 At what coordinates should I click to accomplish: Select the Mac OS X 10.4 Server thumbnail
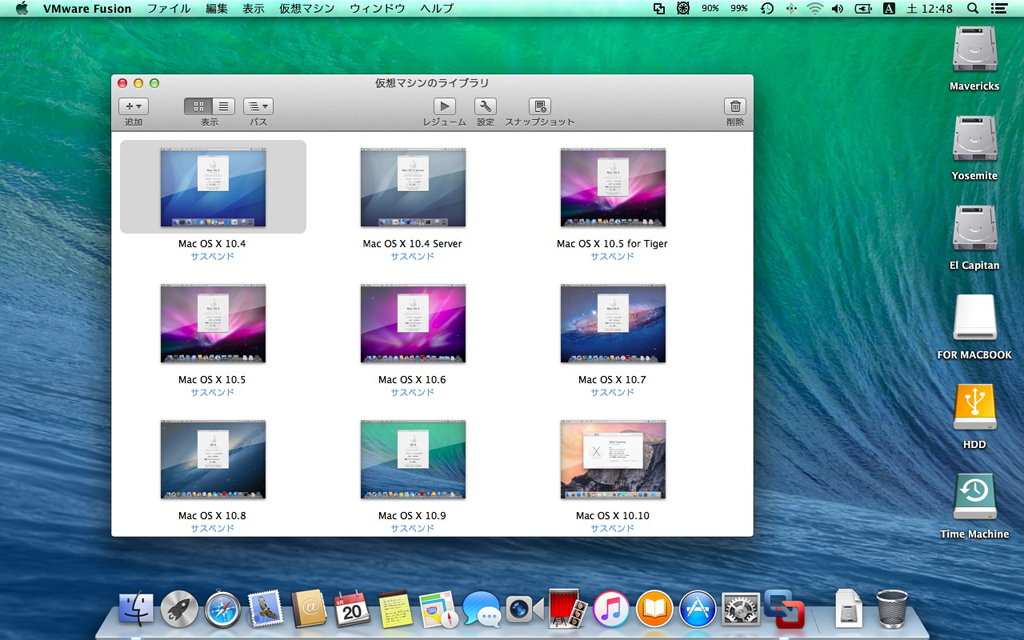[413, 187]
